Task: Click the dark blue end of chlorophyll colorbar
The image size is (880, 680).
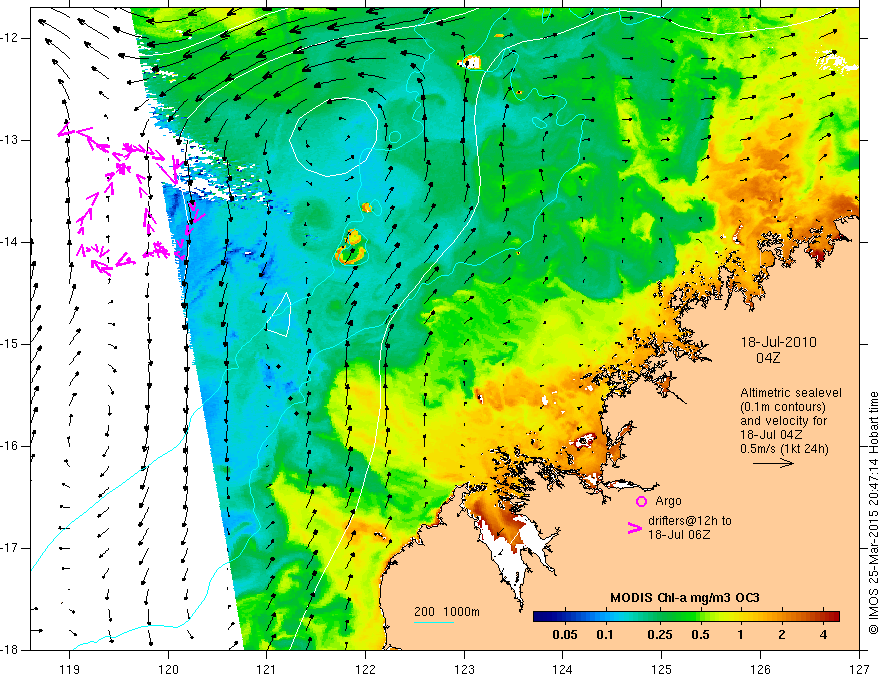Action: (538, 617)
